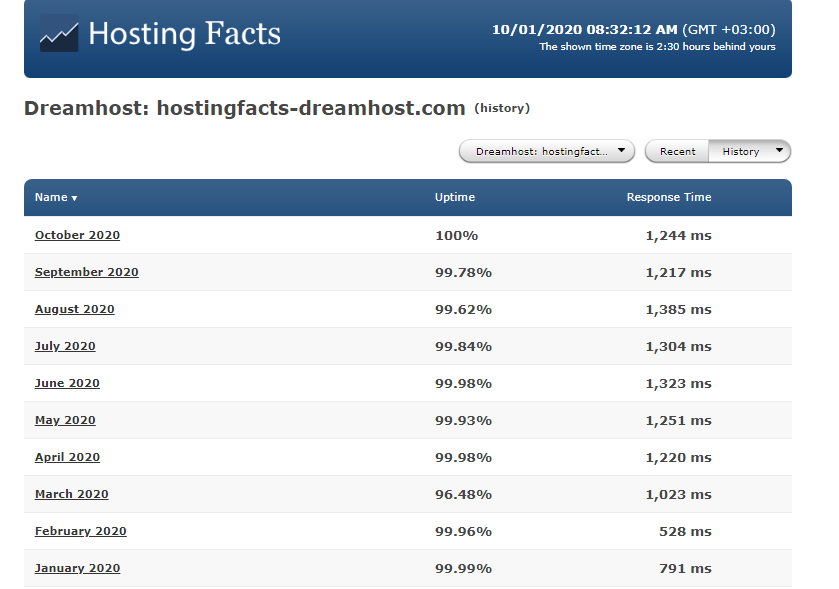This screenshot has width=839, height=589.
Task: Expand the History dropdown arrow
Action: coord(779,150)
